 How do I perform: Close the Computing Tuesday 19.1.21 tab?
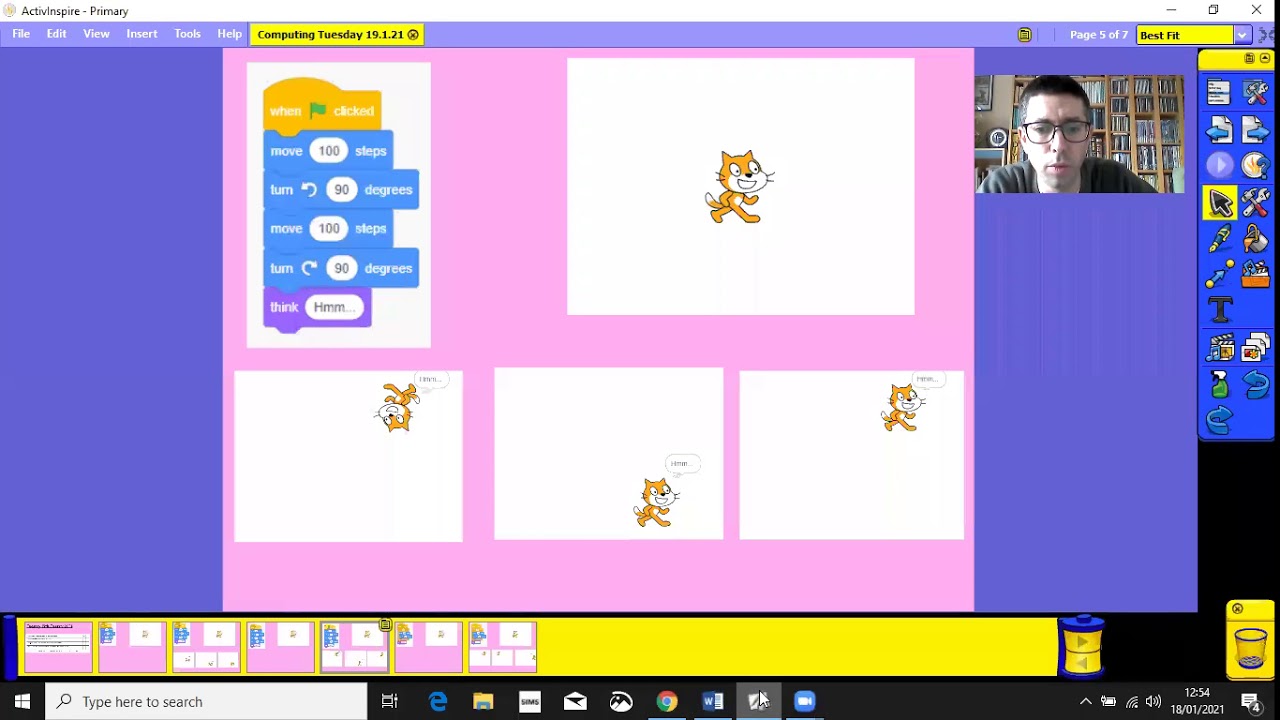(x=413, y=35)
